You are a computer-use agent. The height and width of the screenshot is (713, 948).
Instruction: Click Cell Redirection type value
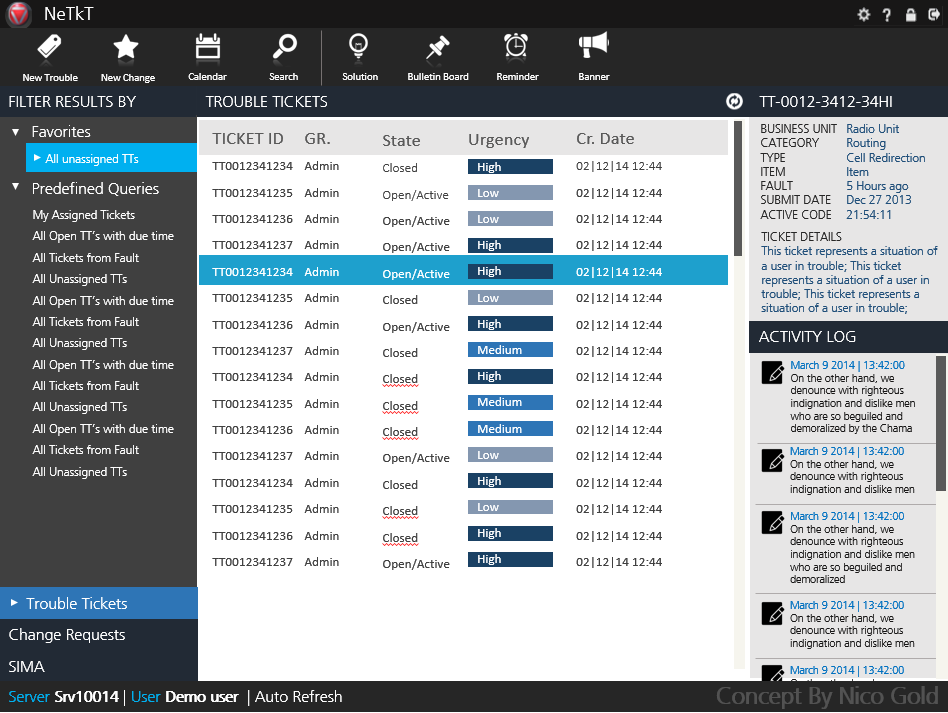click(886, 158)
